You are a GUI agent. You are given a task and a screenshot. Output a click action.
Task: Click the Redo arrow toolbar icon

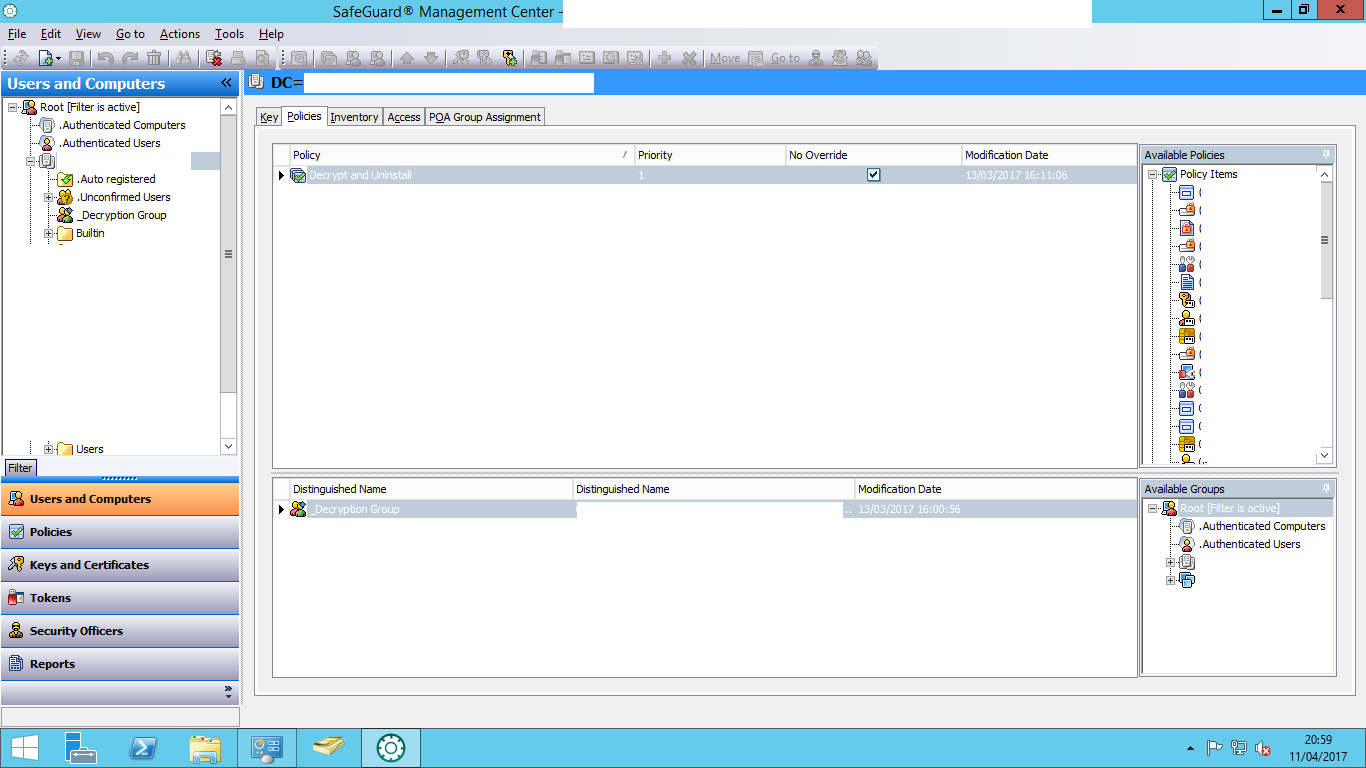[x=129, y=58]
